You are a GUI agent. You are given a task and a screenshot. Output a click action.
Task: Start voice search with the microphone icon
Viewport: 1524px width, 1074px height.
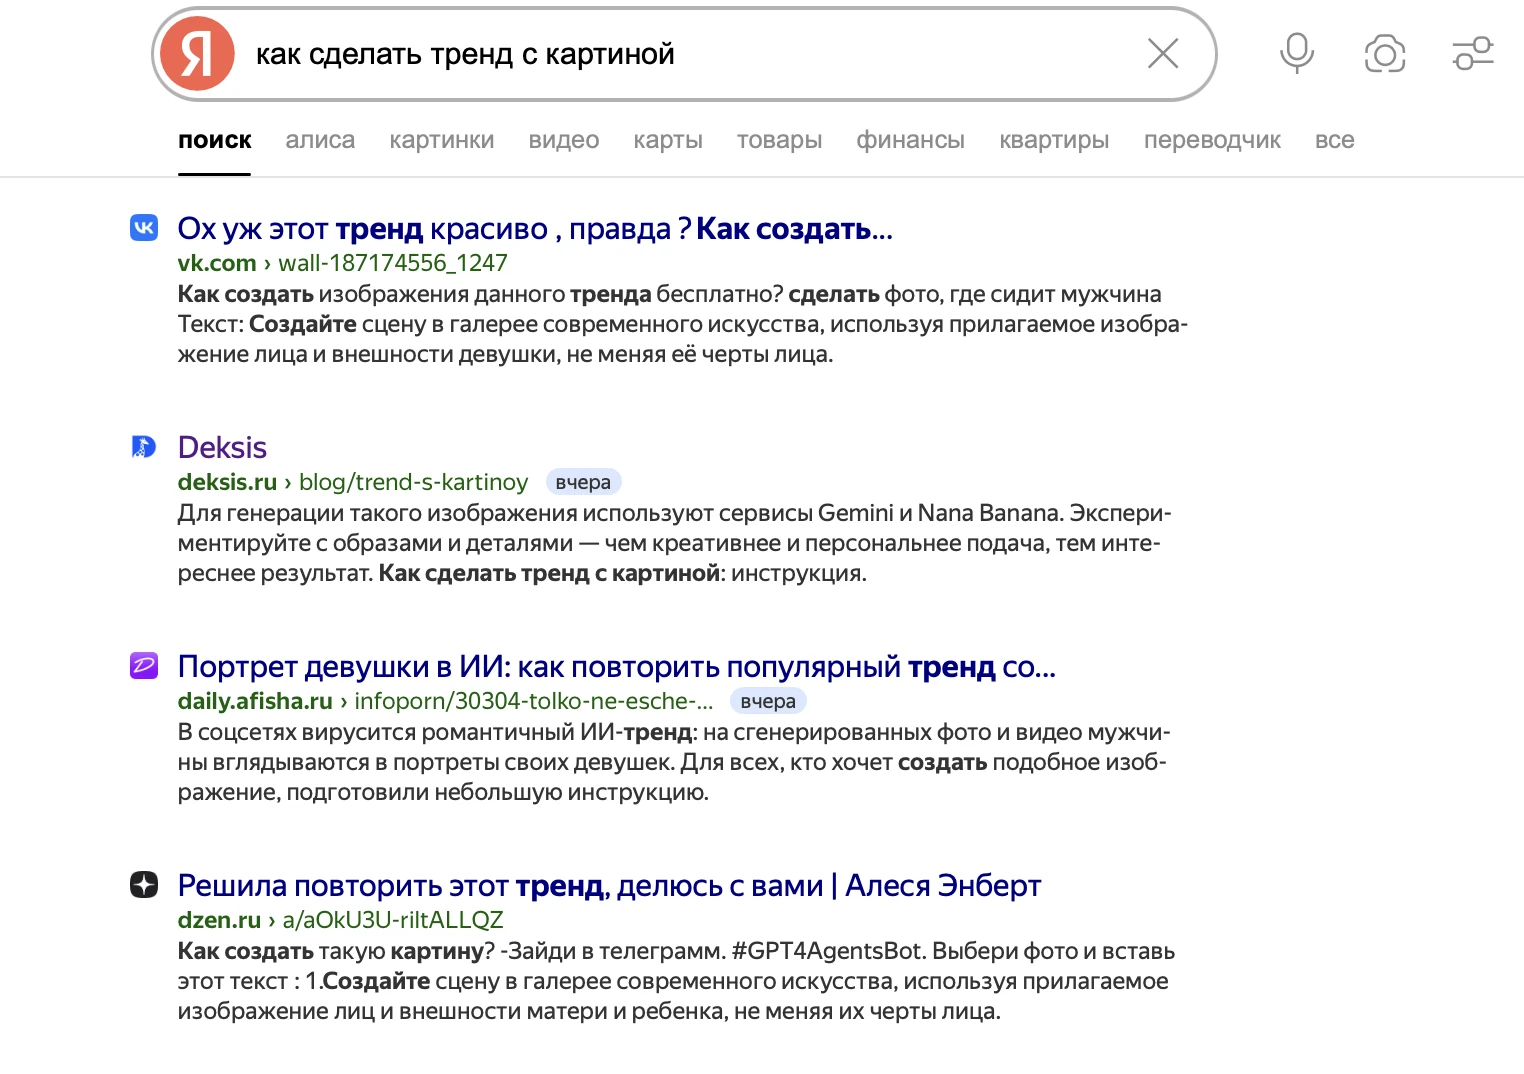click(x=1296, y=54)
